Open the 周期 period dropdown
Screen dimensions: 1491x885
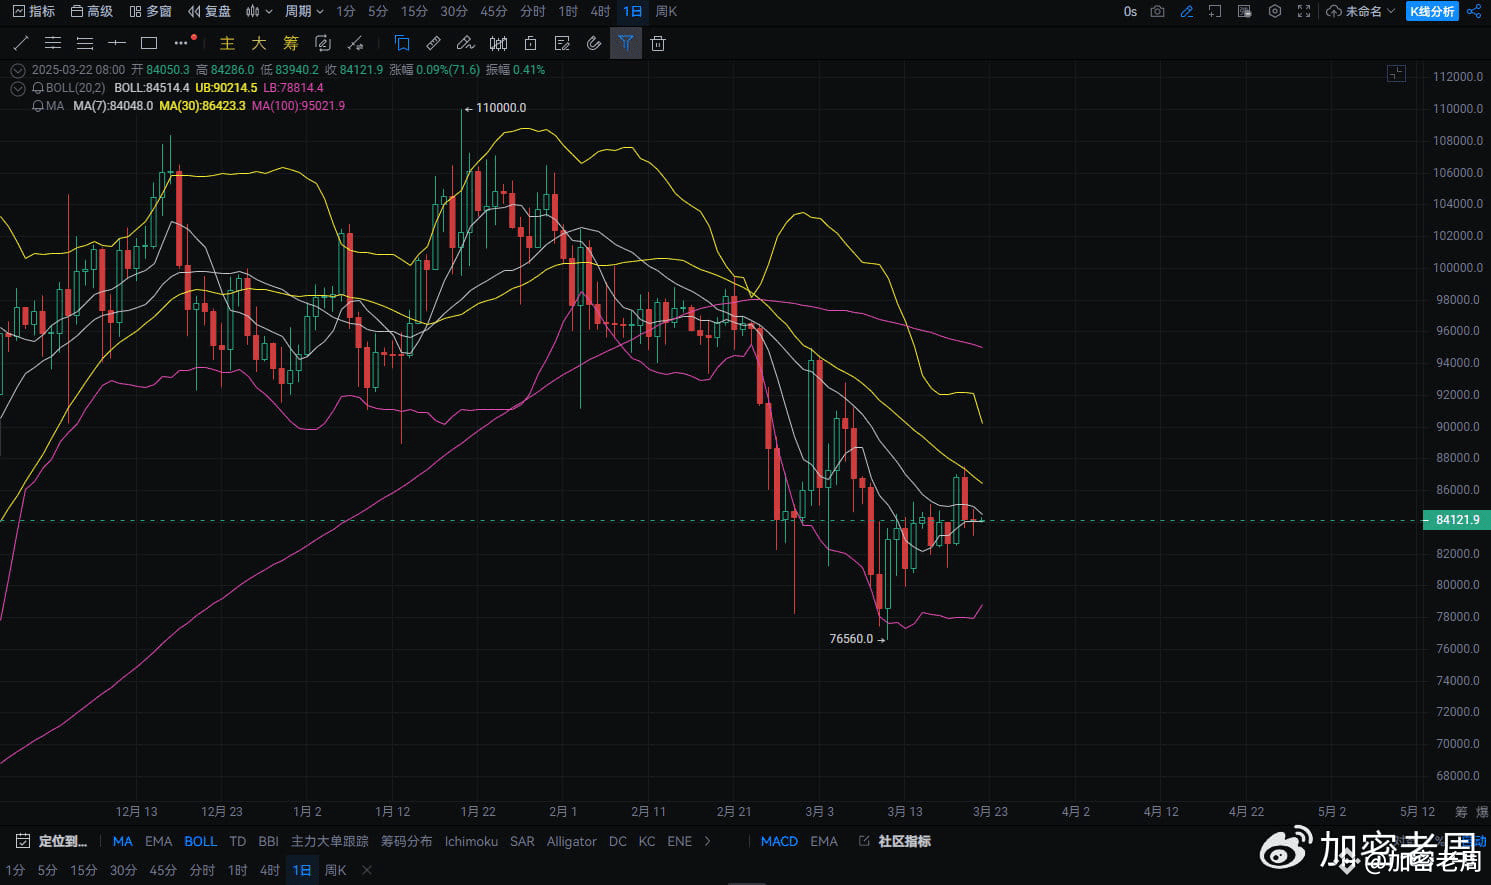(x=304, y=11)
